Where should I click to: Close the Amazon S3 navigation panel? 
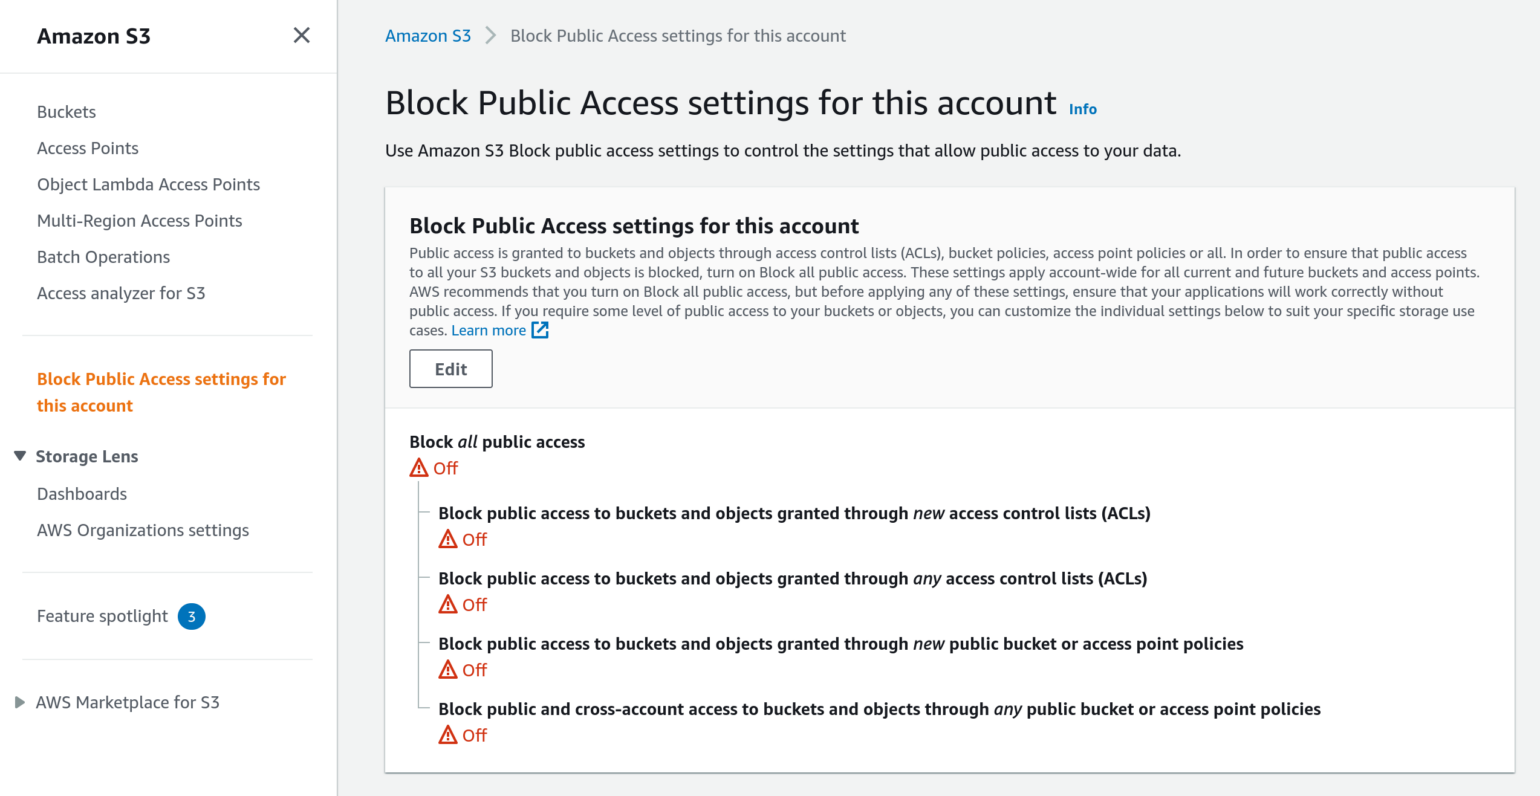coord(301,36)
